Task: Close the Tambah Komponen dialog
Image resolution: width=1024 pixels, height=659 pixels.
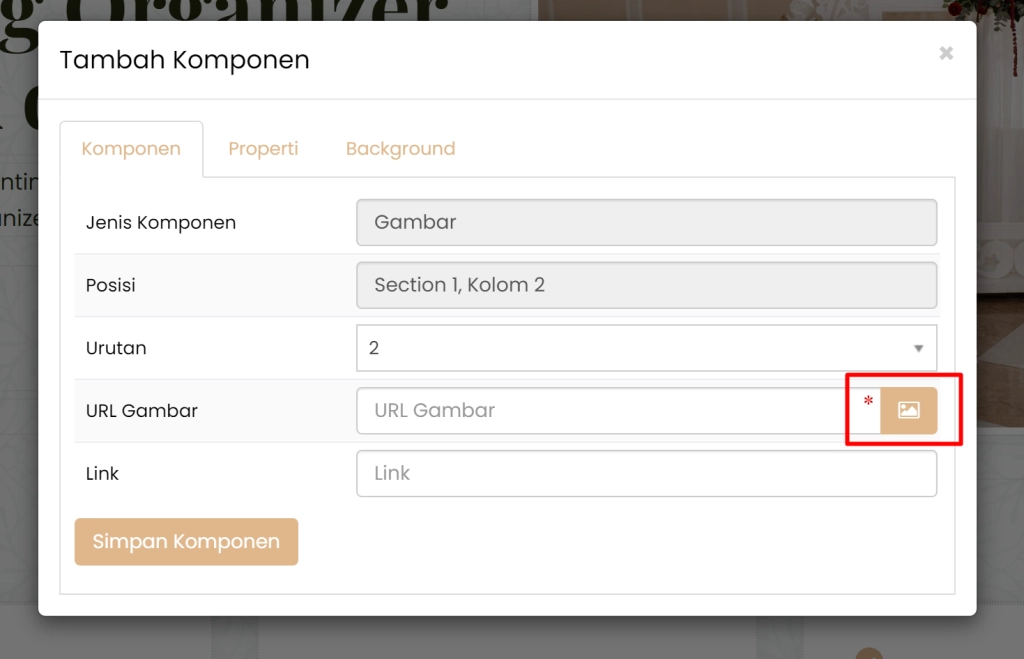Action: coord(946,53)
